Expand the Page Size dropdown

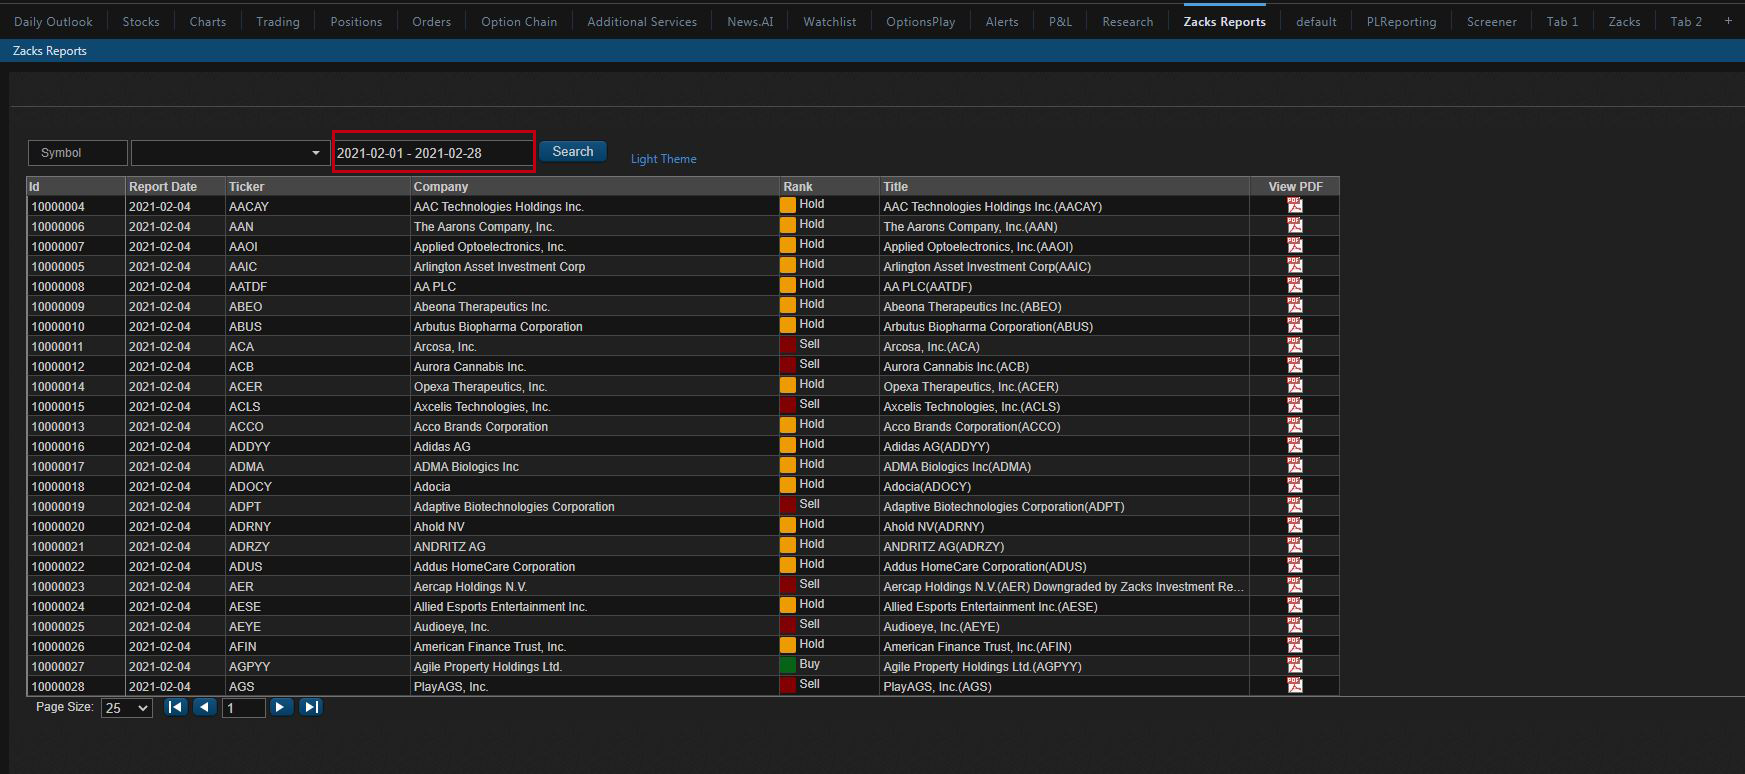127,708
